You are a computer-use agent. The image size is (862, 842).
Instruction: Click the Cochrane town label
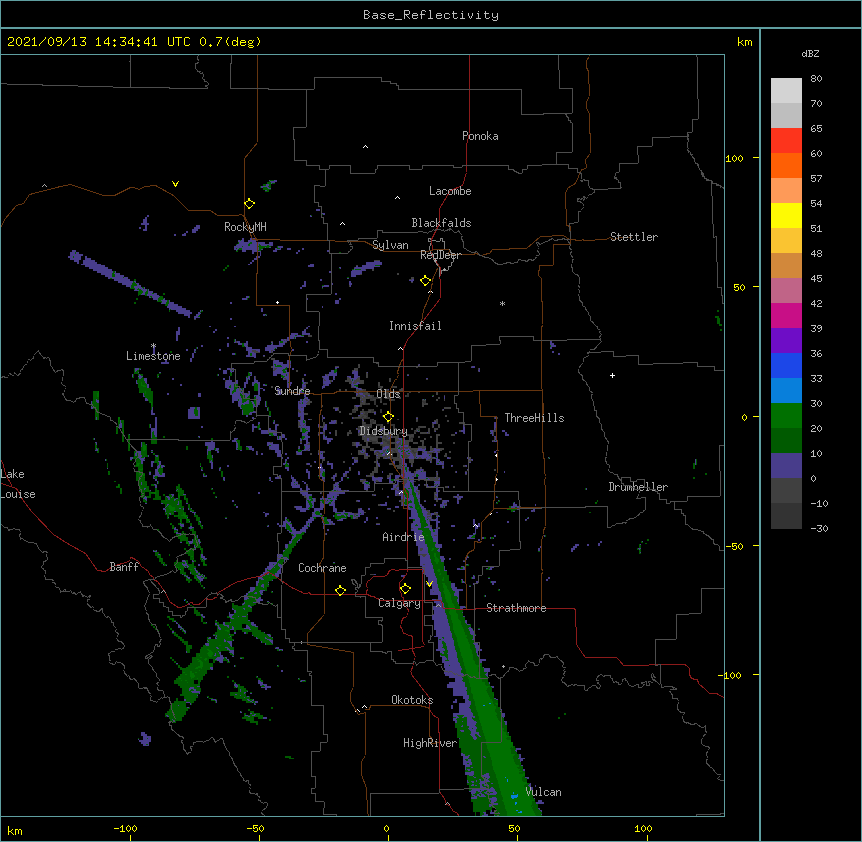[x=322, y=568]
